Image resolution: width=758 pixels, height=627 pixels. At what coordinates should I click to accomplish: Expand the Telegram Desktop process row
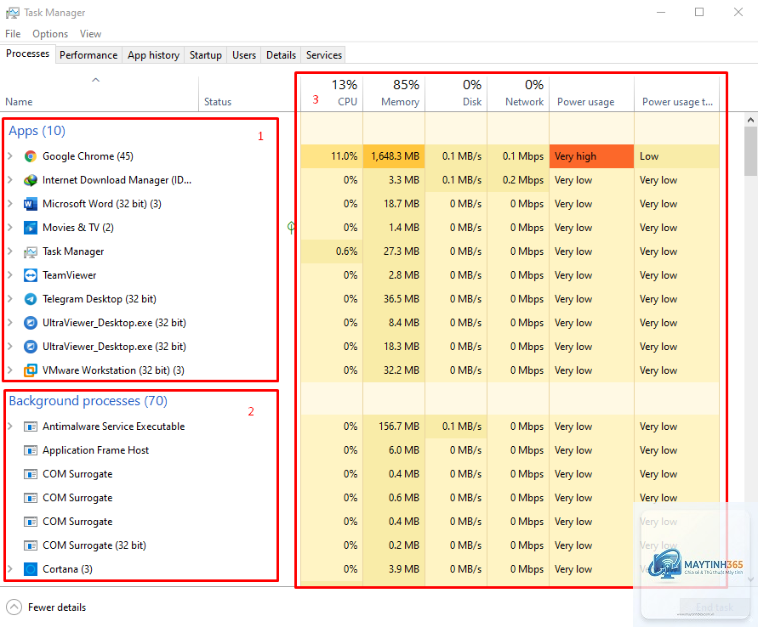tap(10, 299)
